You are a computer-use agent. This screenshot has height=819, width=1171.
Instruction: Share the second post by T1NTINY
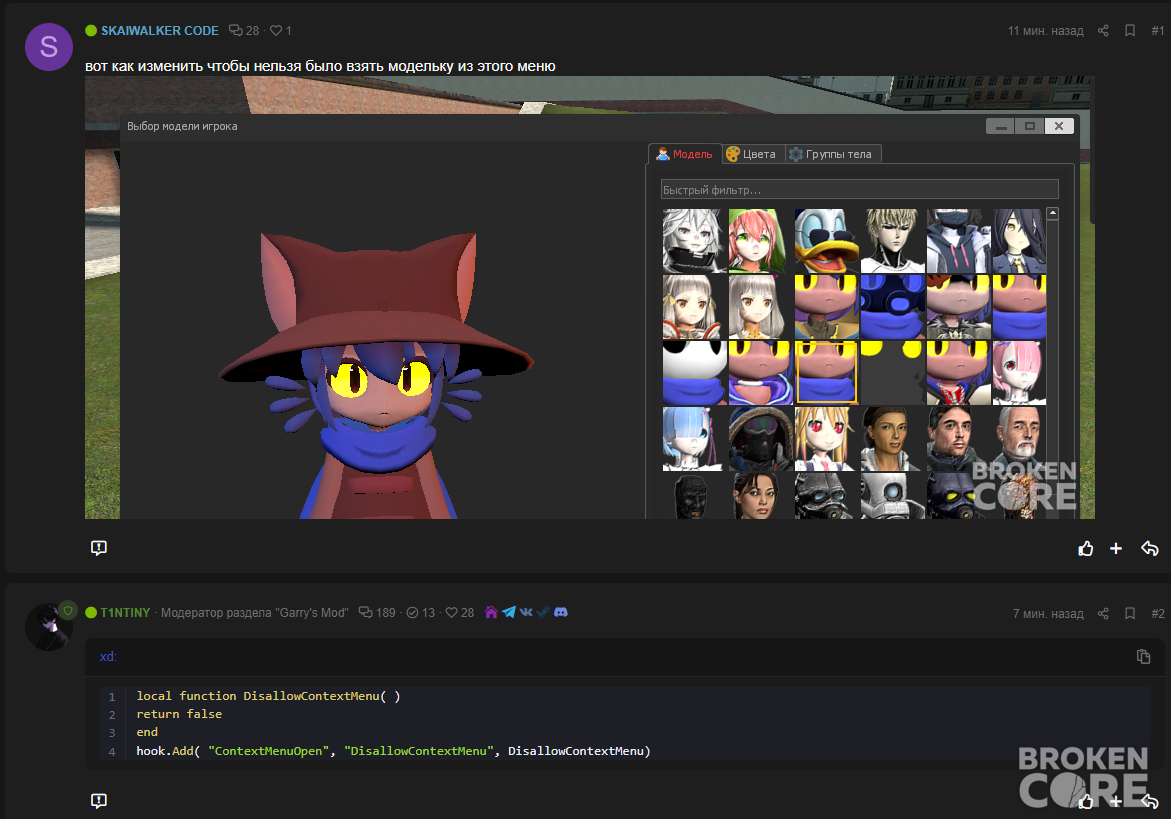tap(1103, 614)
